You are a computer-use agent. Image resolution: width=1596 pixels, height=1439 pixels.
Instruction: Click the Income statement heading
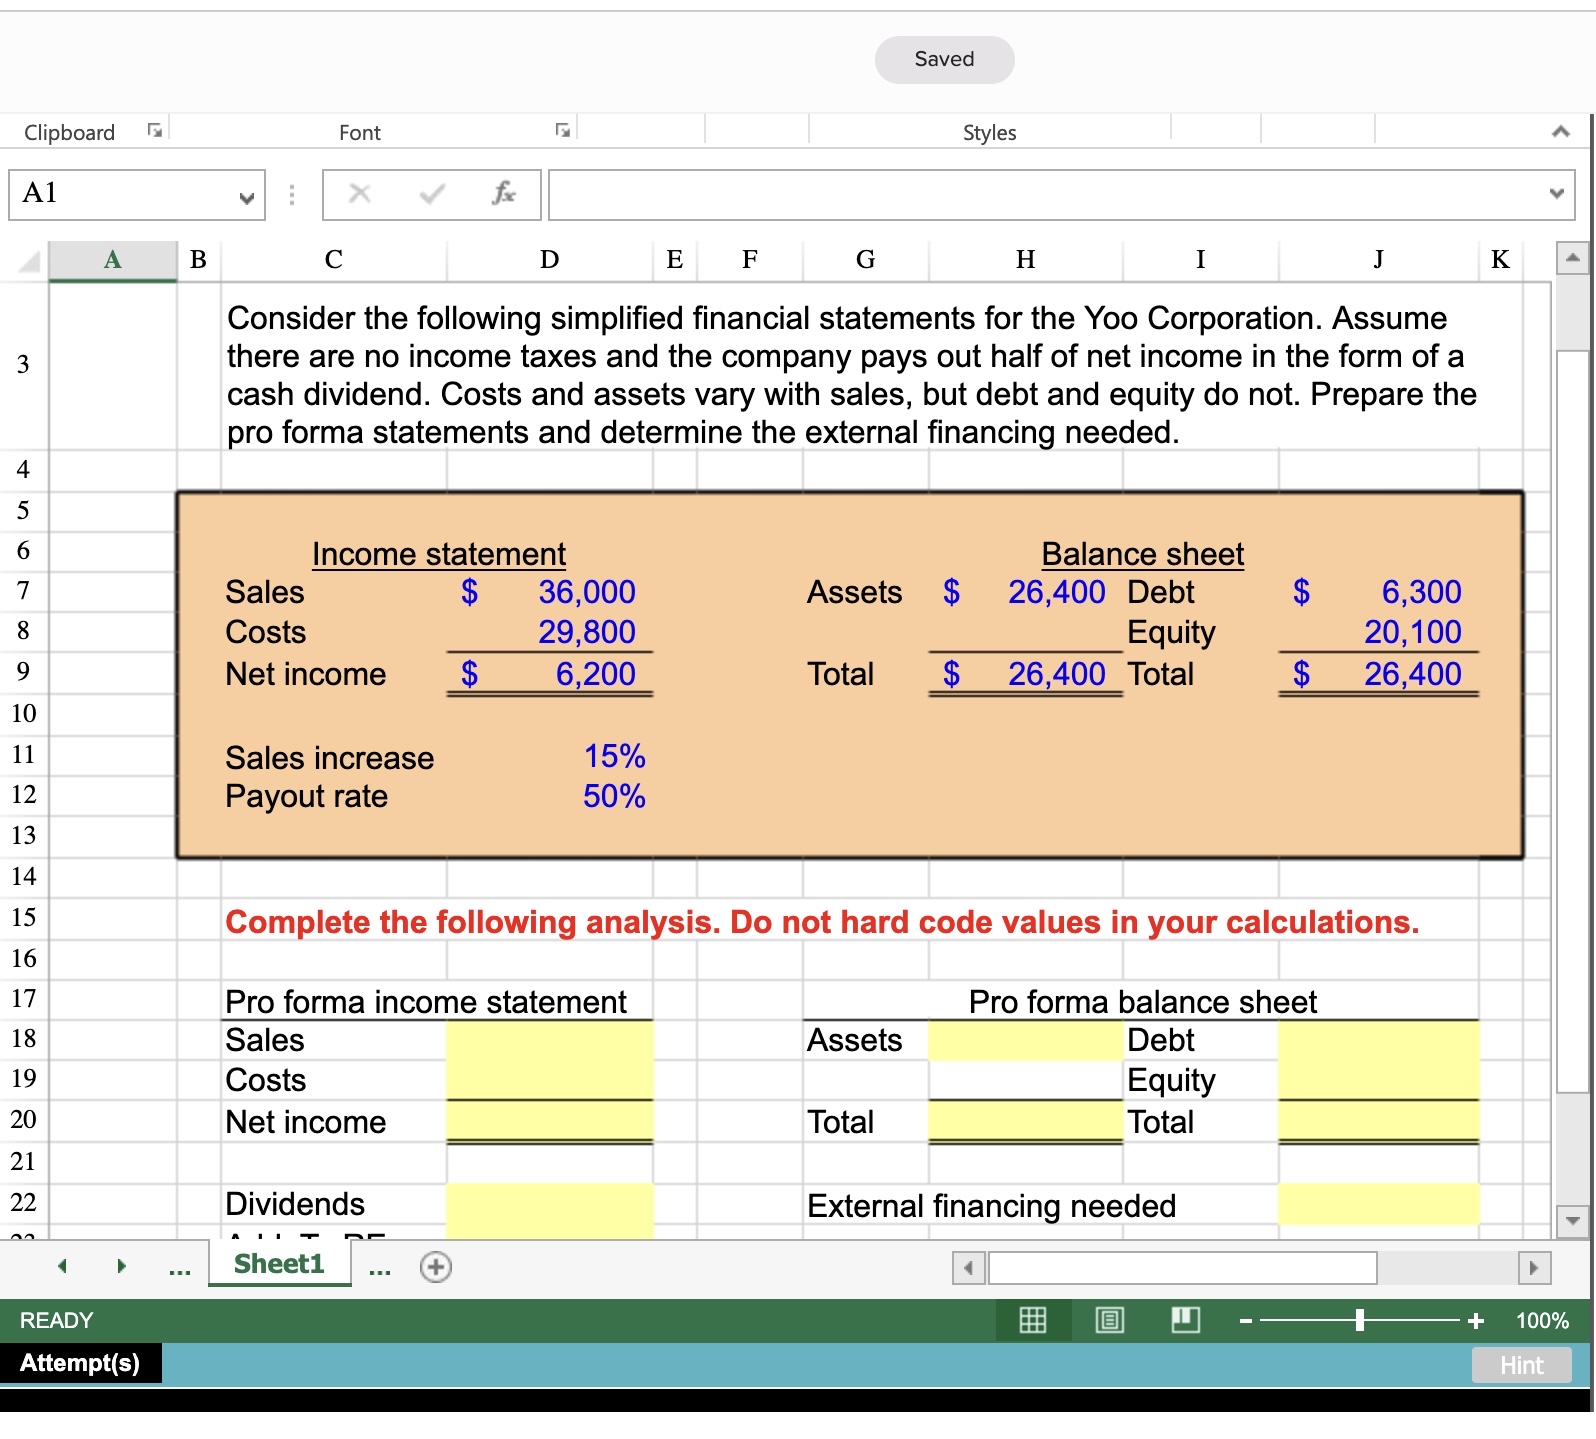tap(439, 554)
